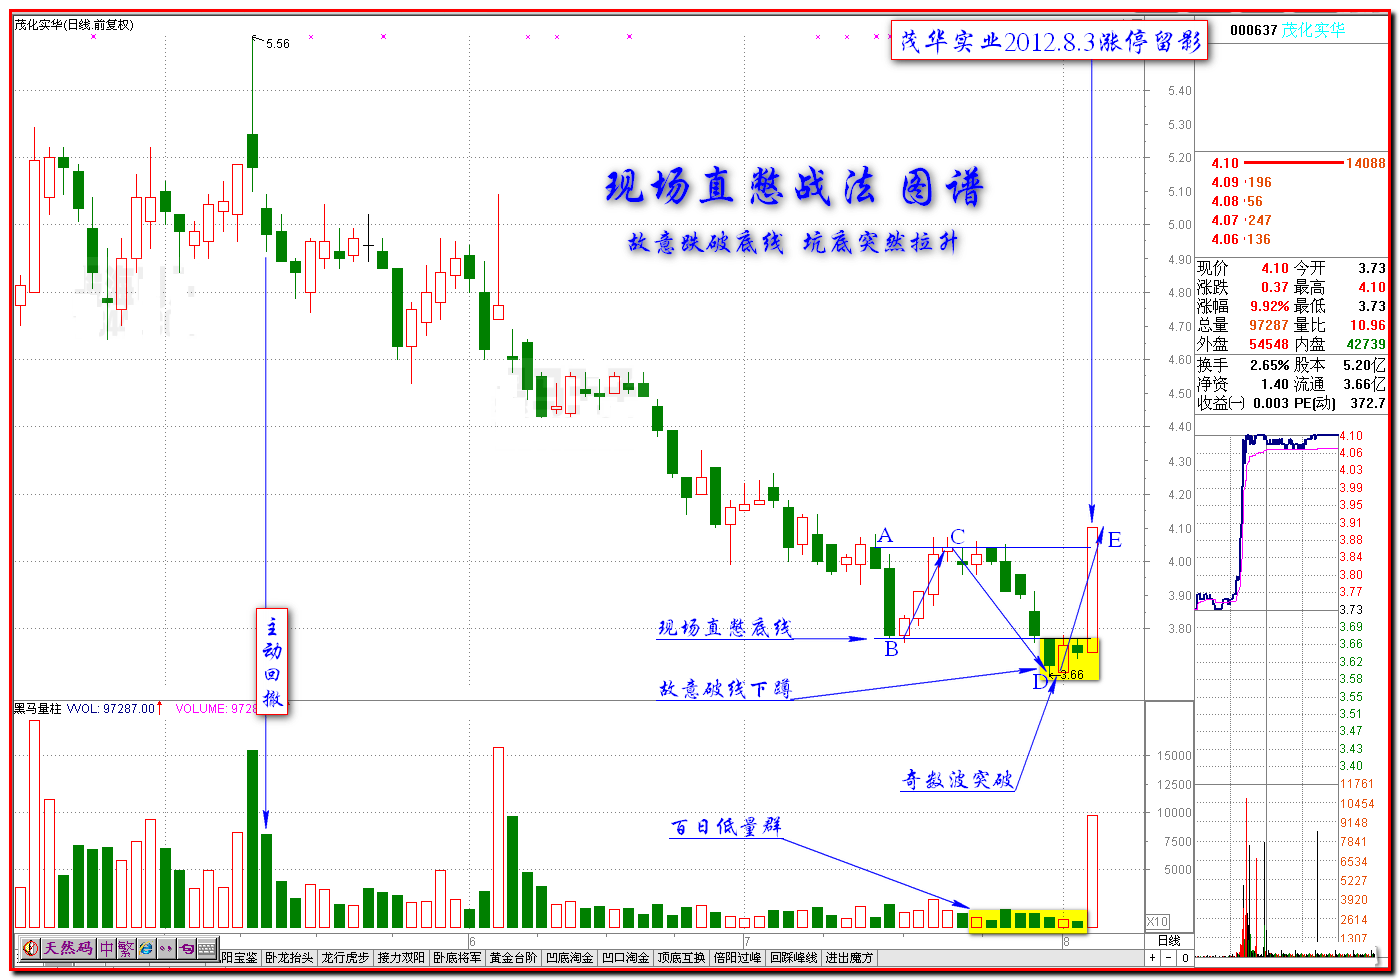This screenshot has width=1400, height=980.
Task: Toggle the 中 Chinese/English mode icon
Action: [107, 948]
